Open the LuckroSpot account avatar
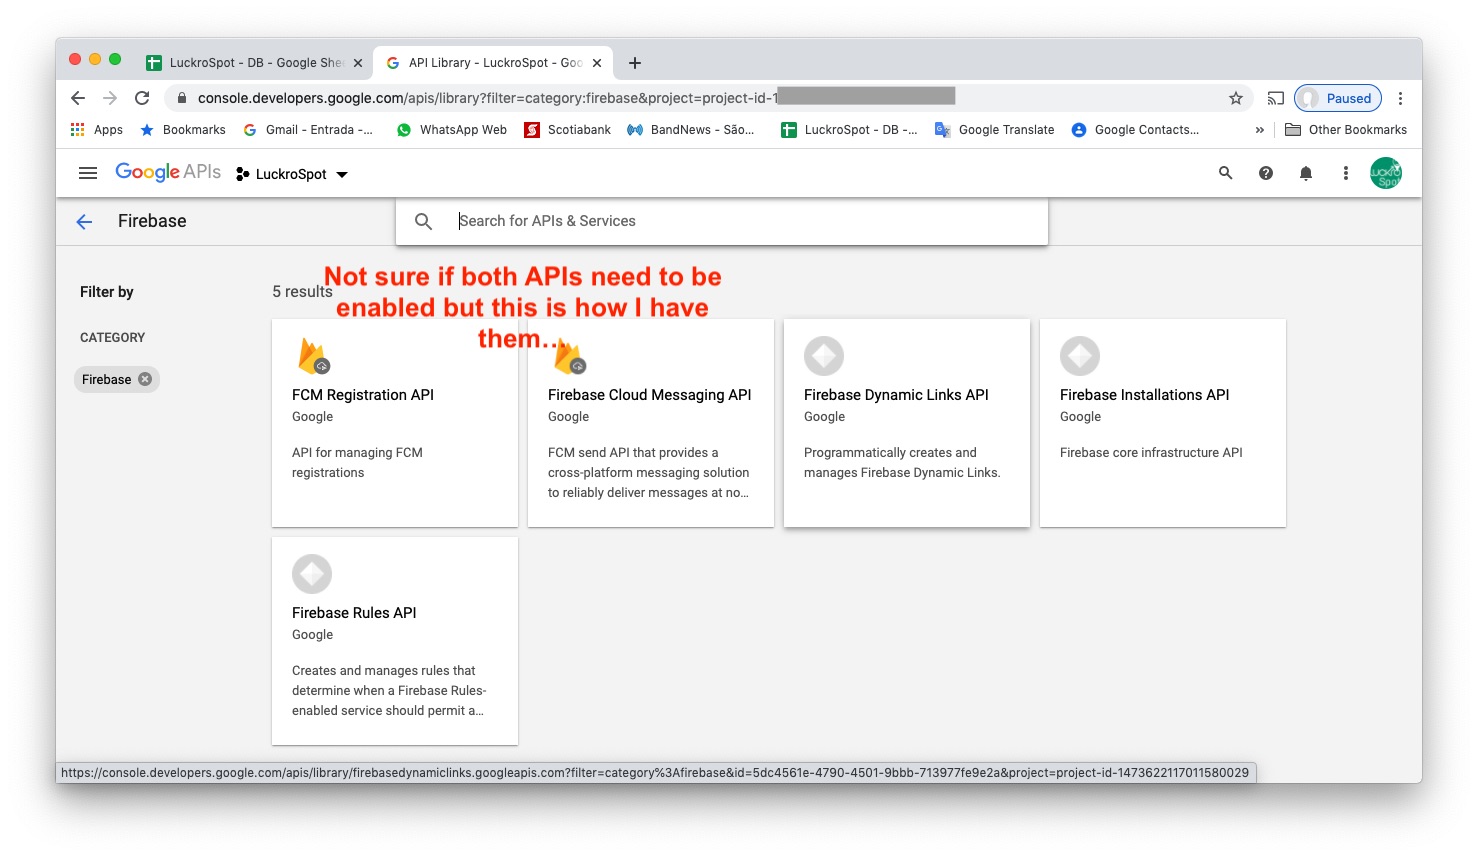Viewport: 1478px width, 857px height. point(1385,173)
